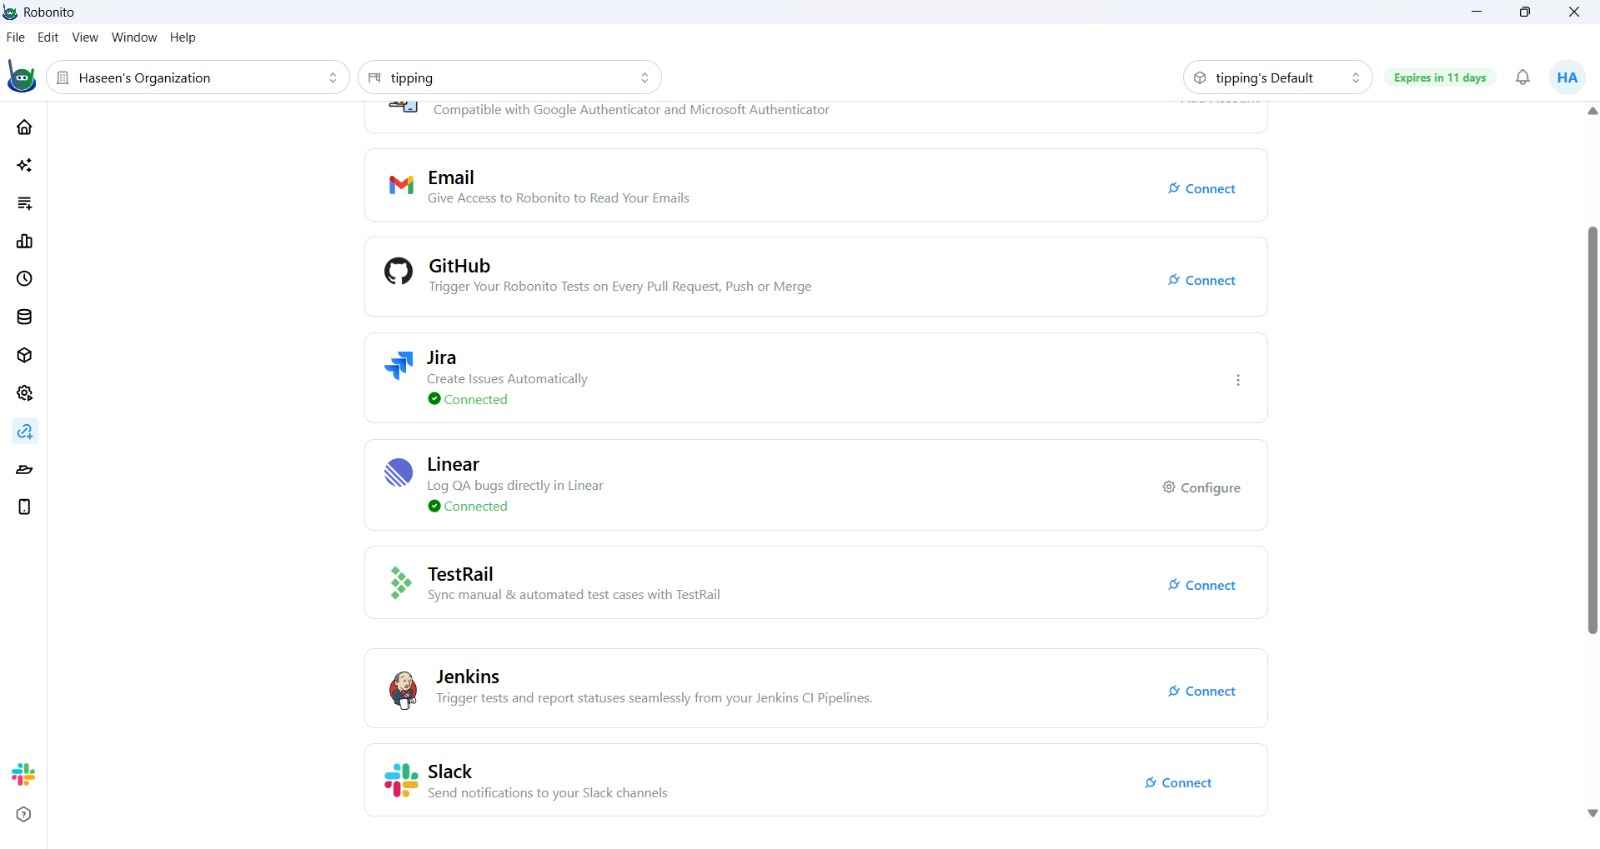
Task: Click the Linear logo icon
Action: [399, 472]
